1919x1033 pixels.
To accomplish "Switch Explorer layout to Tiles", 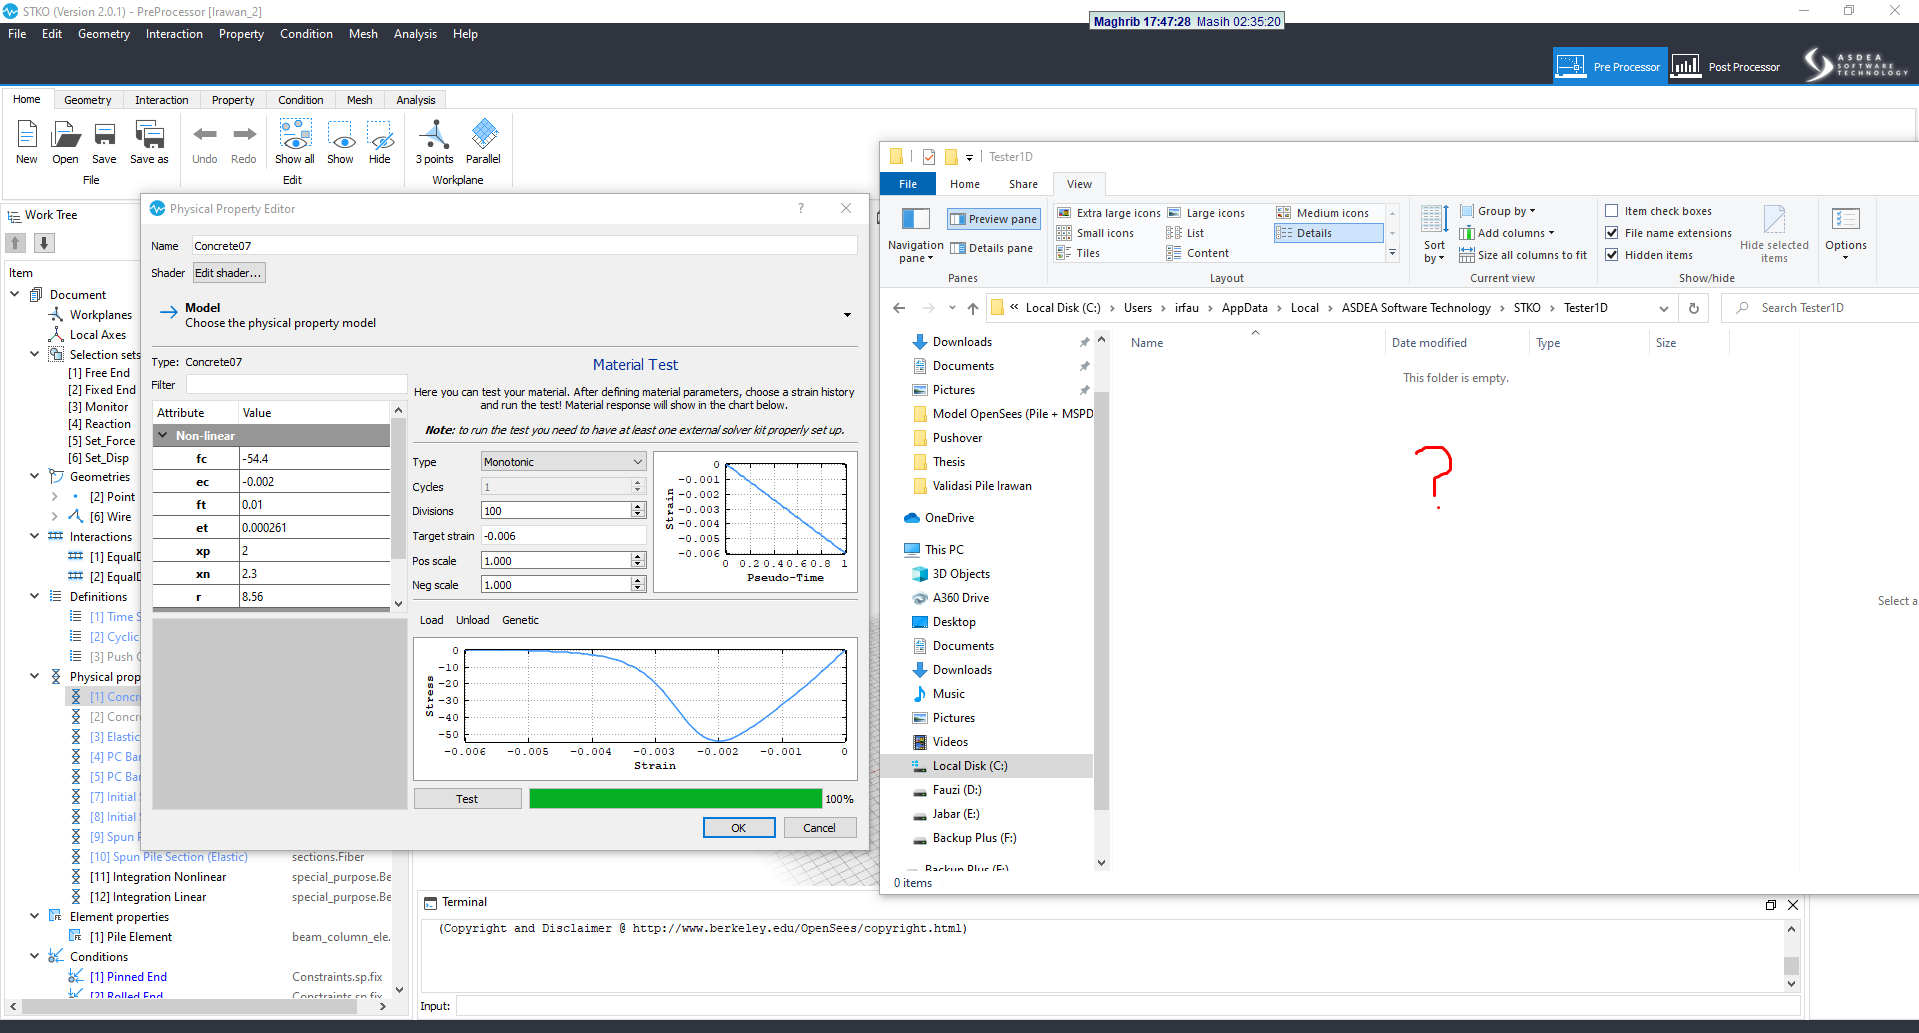I will point(1079,253).
